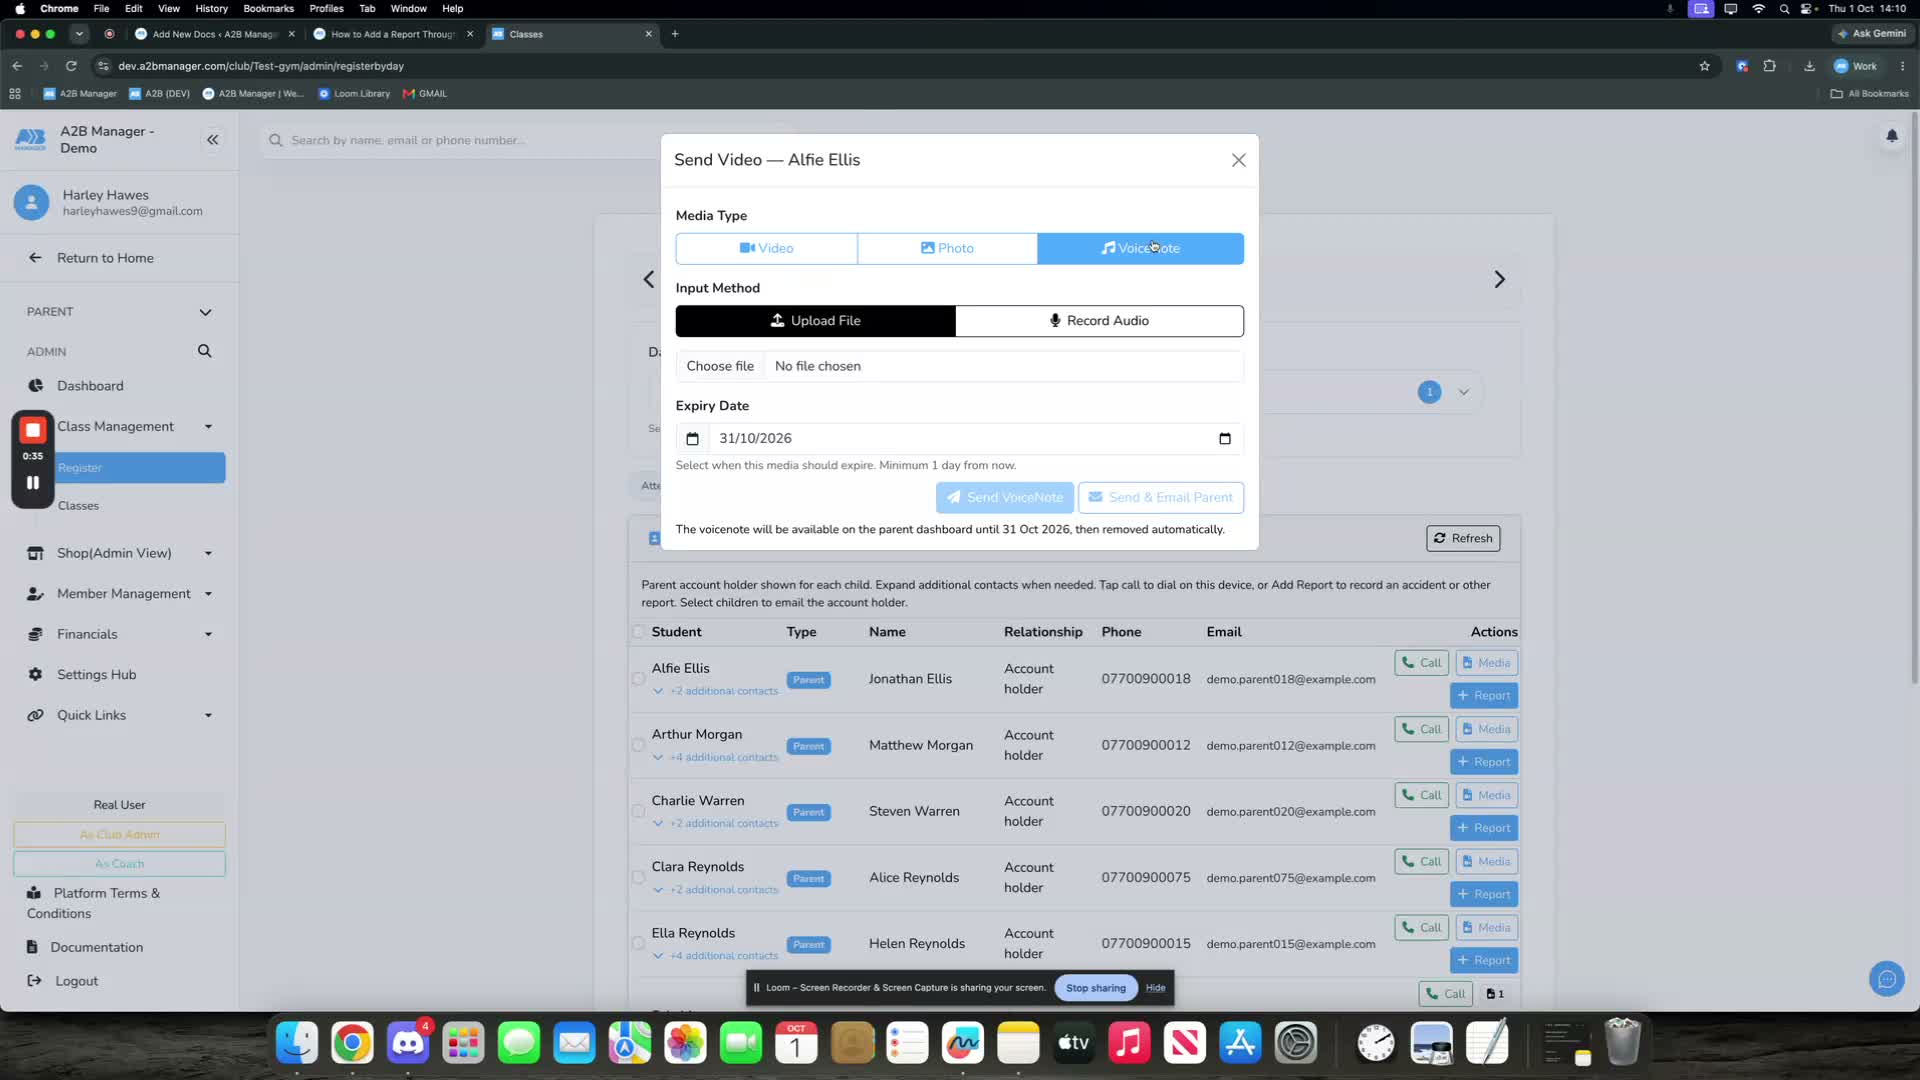Image resolution: width=1920 pixels, height=1080 pixels.
Task: Close the Send Video dialog
Action: point(1238,160)
